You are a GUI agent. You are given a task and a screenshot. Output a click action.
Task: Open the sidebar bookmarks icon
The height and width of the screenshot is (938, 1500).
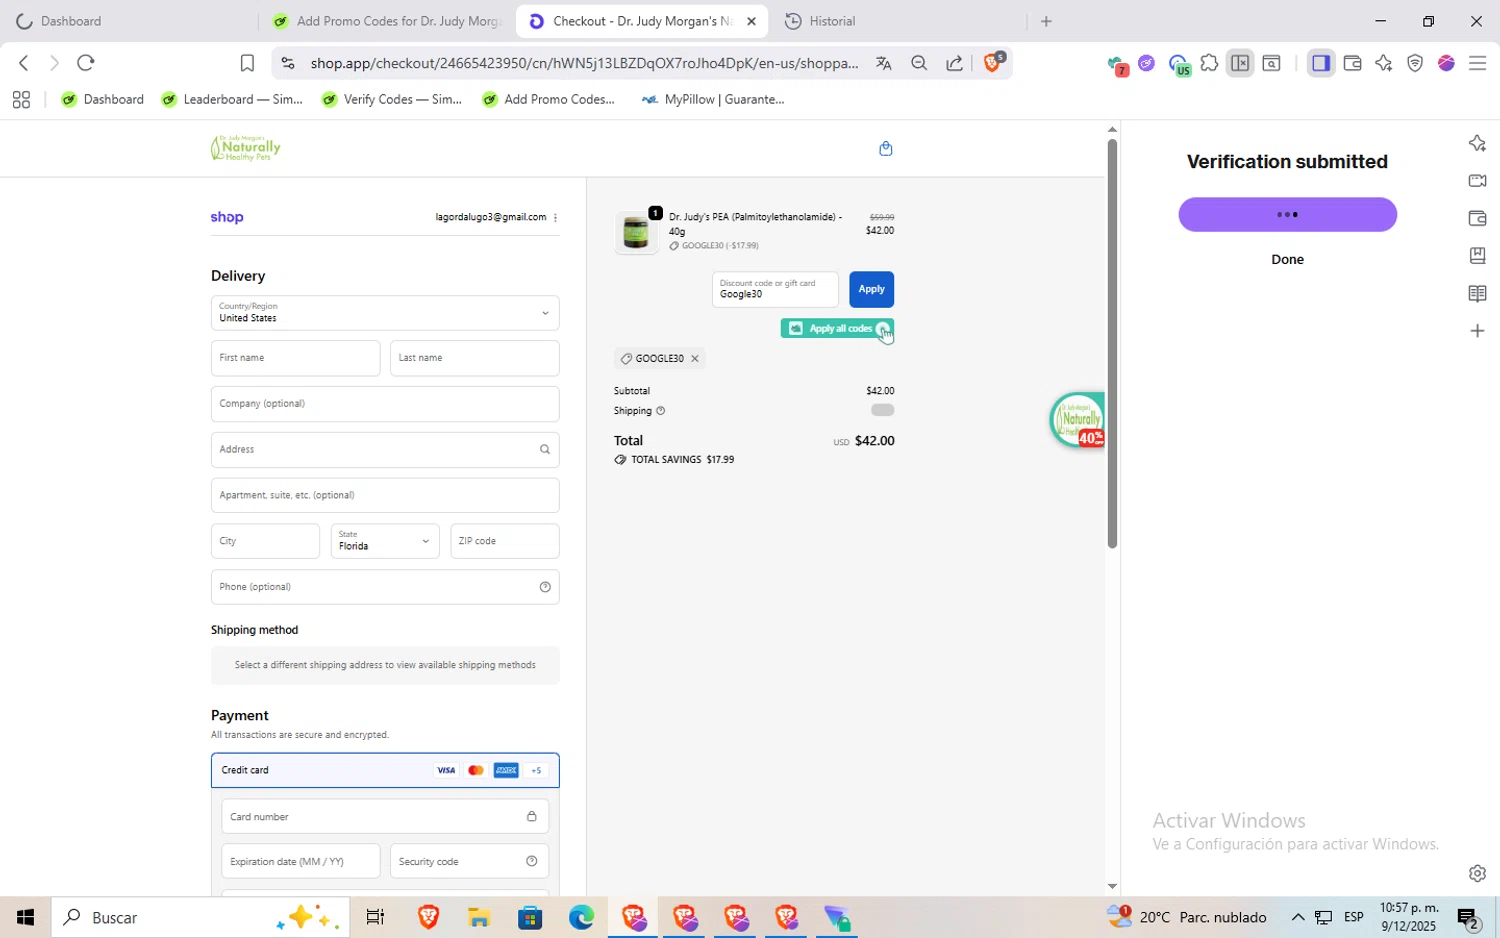pyautogui.click(x=1477, y=256)
